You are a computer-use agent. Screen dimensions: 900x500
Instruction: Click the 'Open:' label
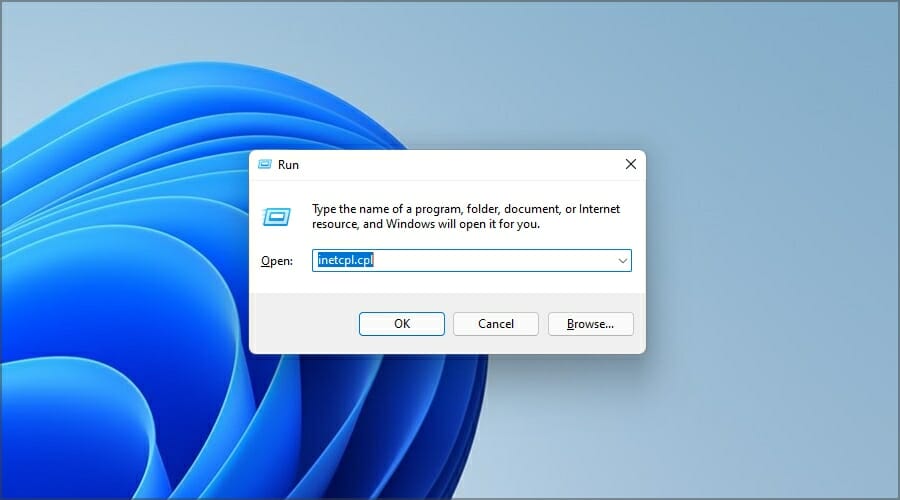click(x=277, y=261)
